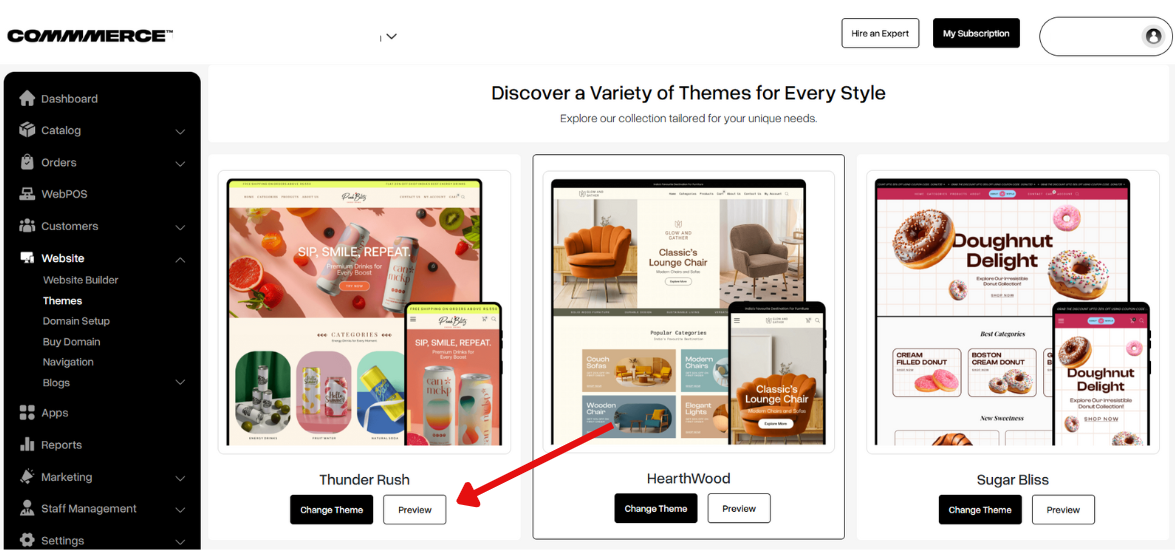Open the store selector dropdown arrow
Screen dimensions: 1175x553
[391, 36]
